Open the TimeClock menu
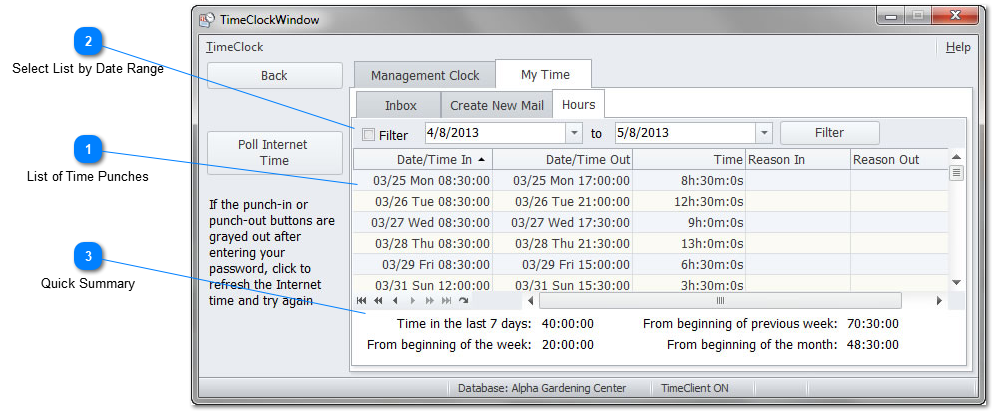Image resolution: width=995 pixels, height=414 pixels. pyautogui.click(x=234, y=47)
